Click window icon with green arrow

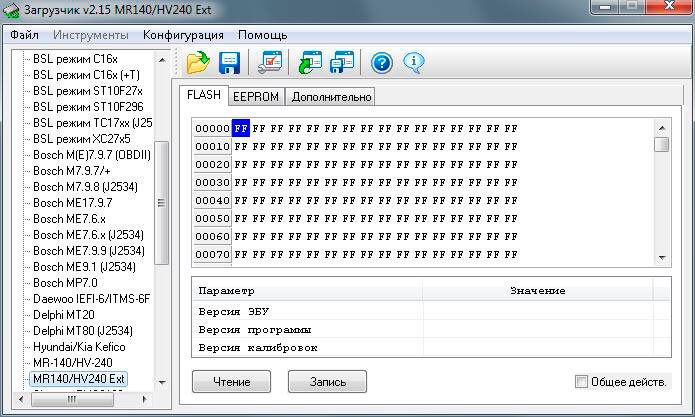pos(308,62)
